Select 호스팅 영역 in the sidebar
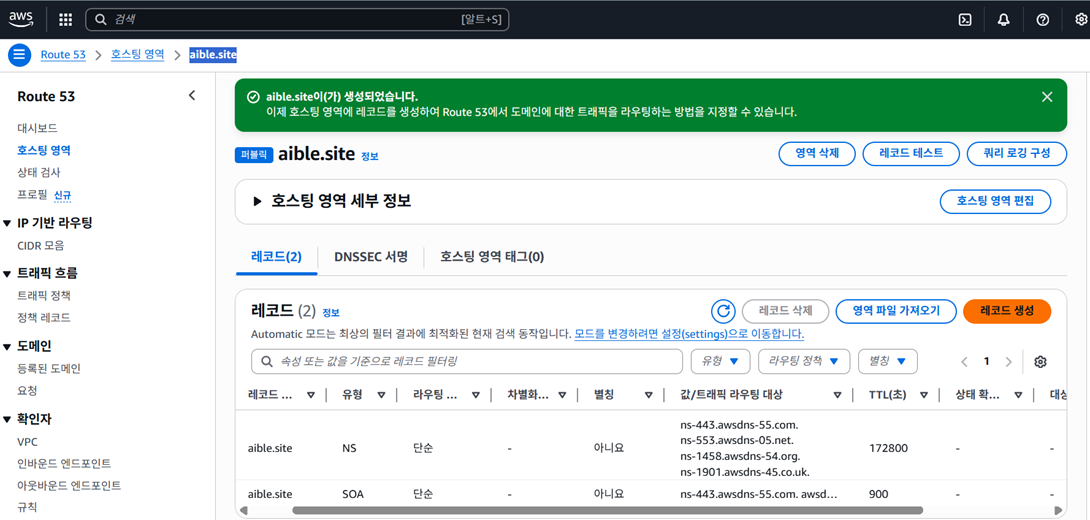 [44, 149]
